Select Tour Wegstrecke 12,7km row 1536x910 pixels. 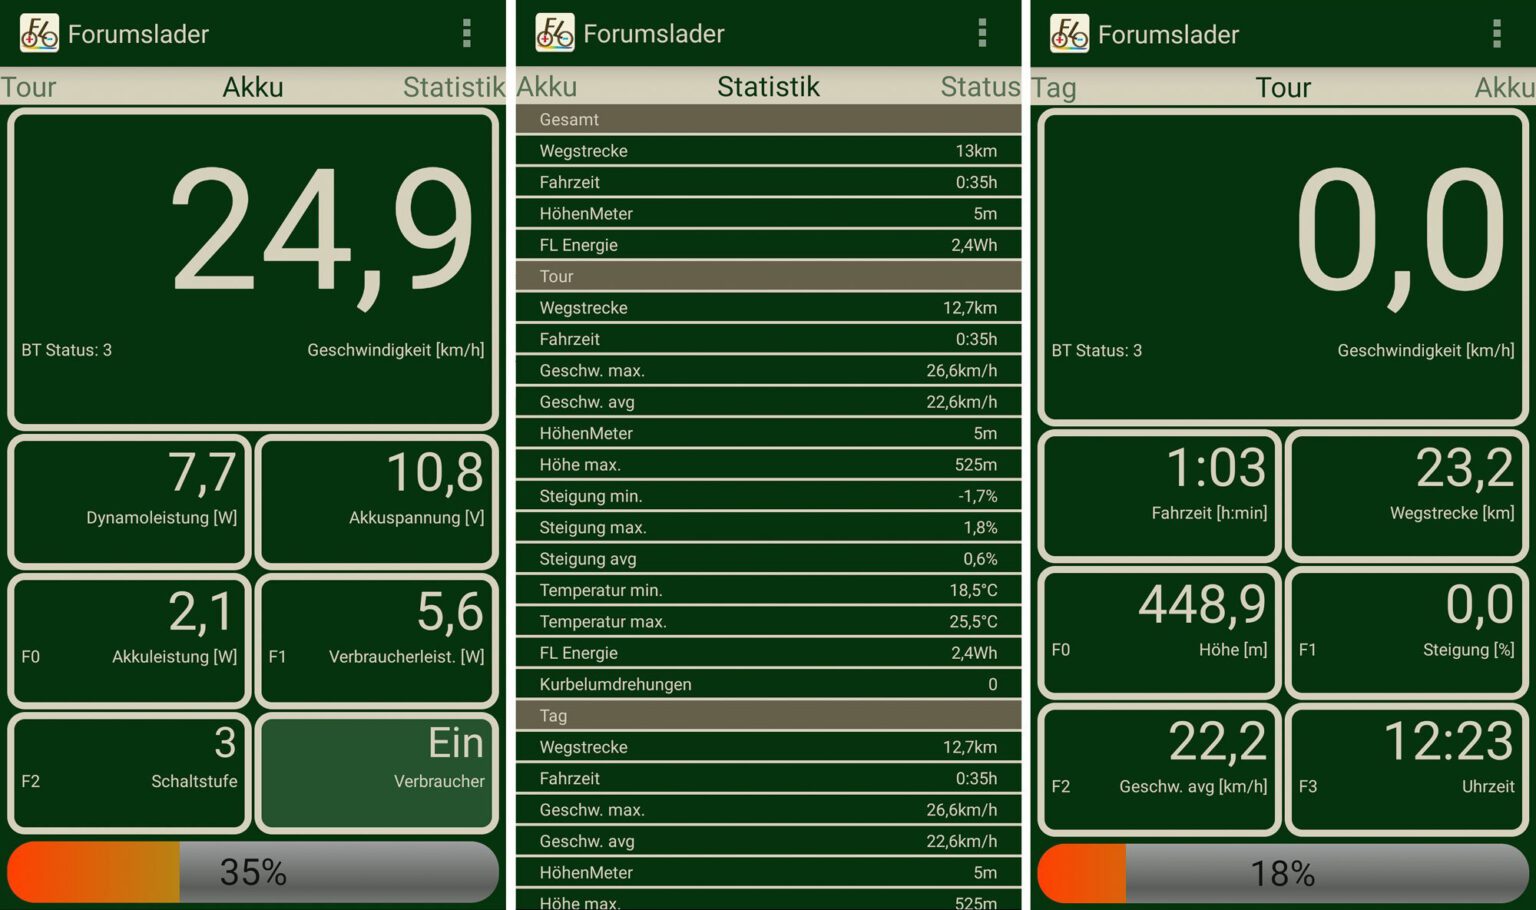point(768,307)
